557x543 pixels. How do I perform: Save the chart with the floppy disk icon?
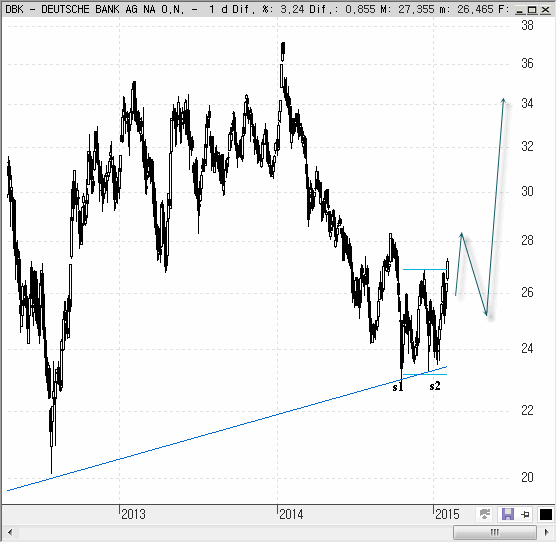(x=508, y=514)
